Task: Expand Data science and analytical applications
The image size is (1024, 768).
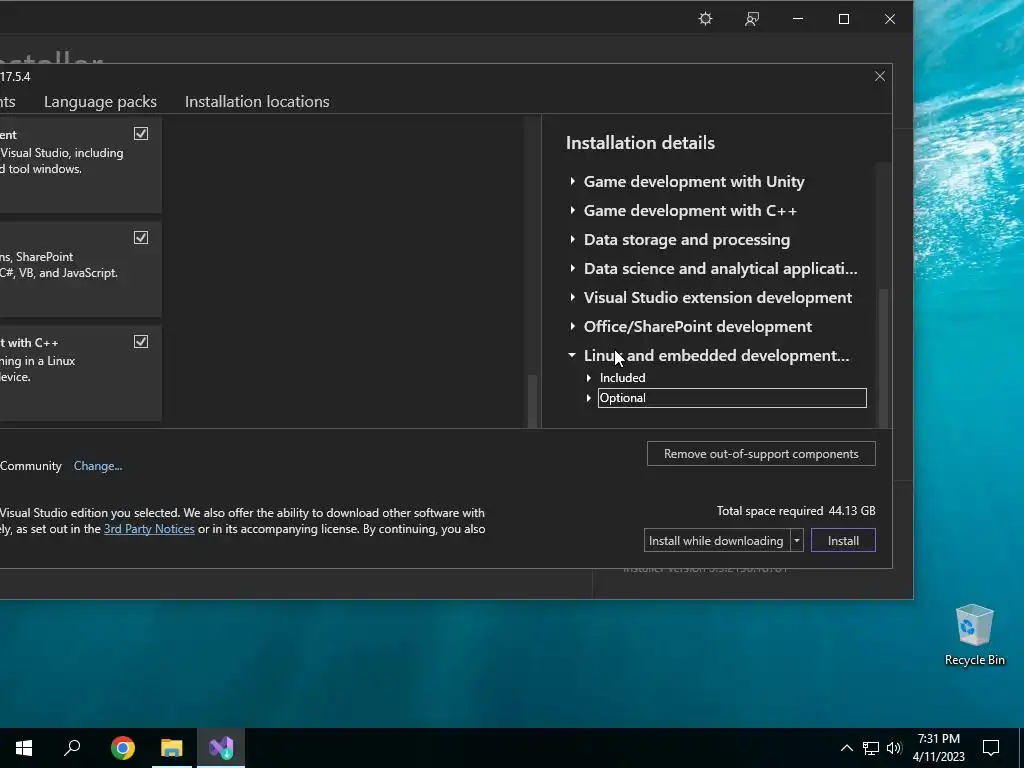Action: tap(573, 268)
